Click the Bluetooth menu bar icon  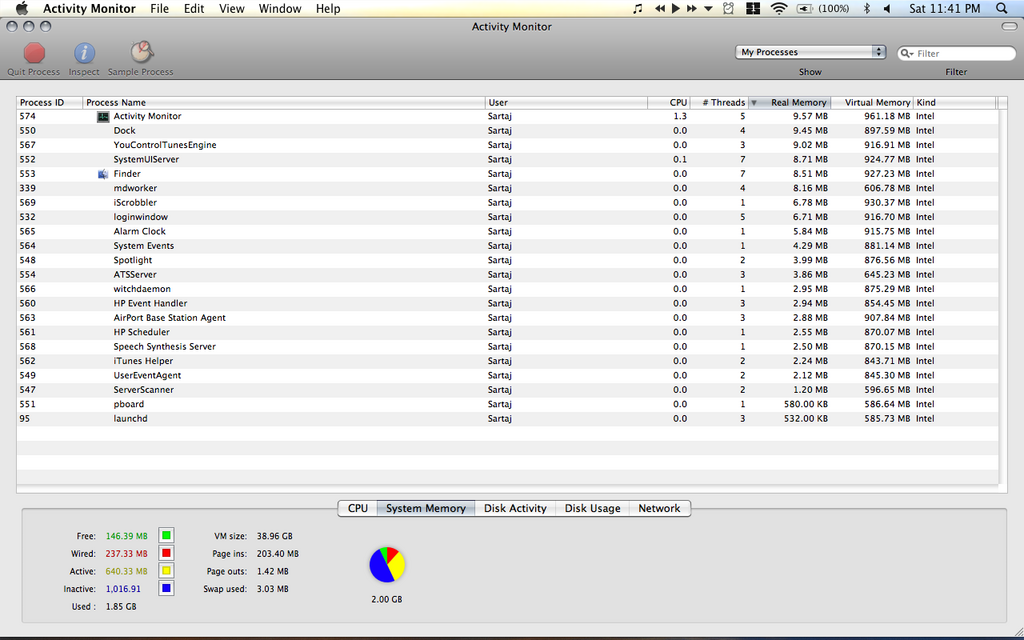point(867,8)
